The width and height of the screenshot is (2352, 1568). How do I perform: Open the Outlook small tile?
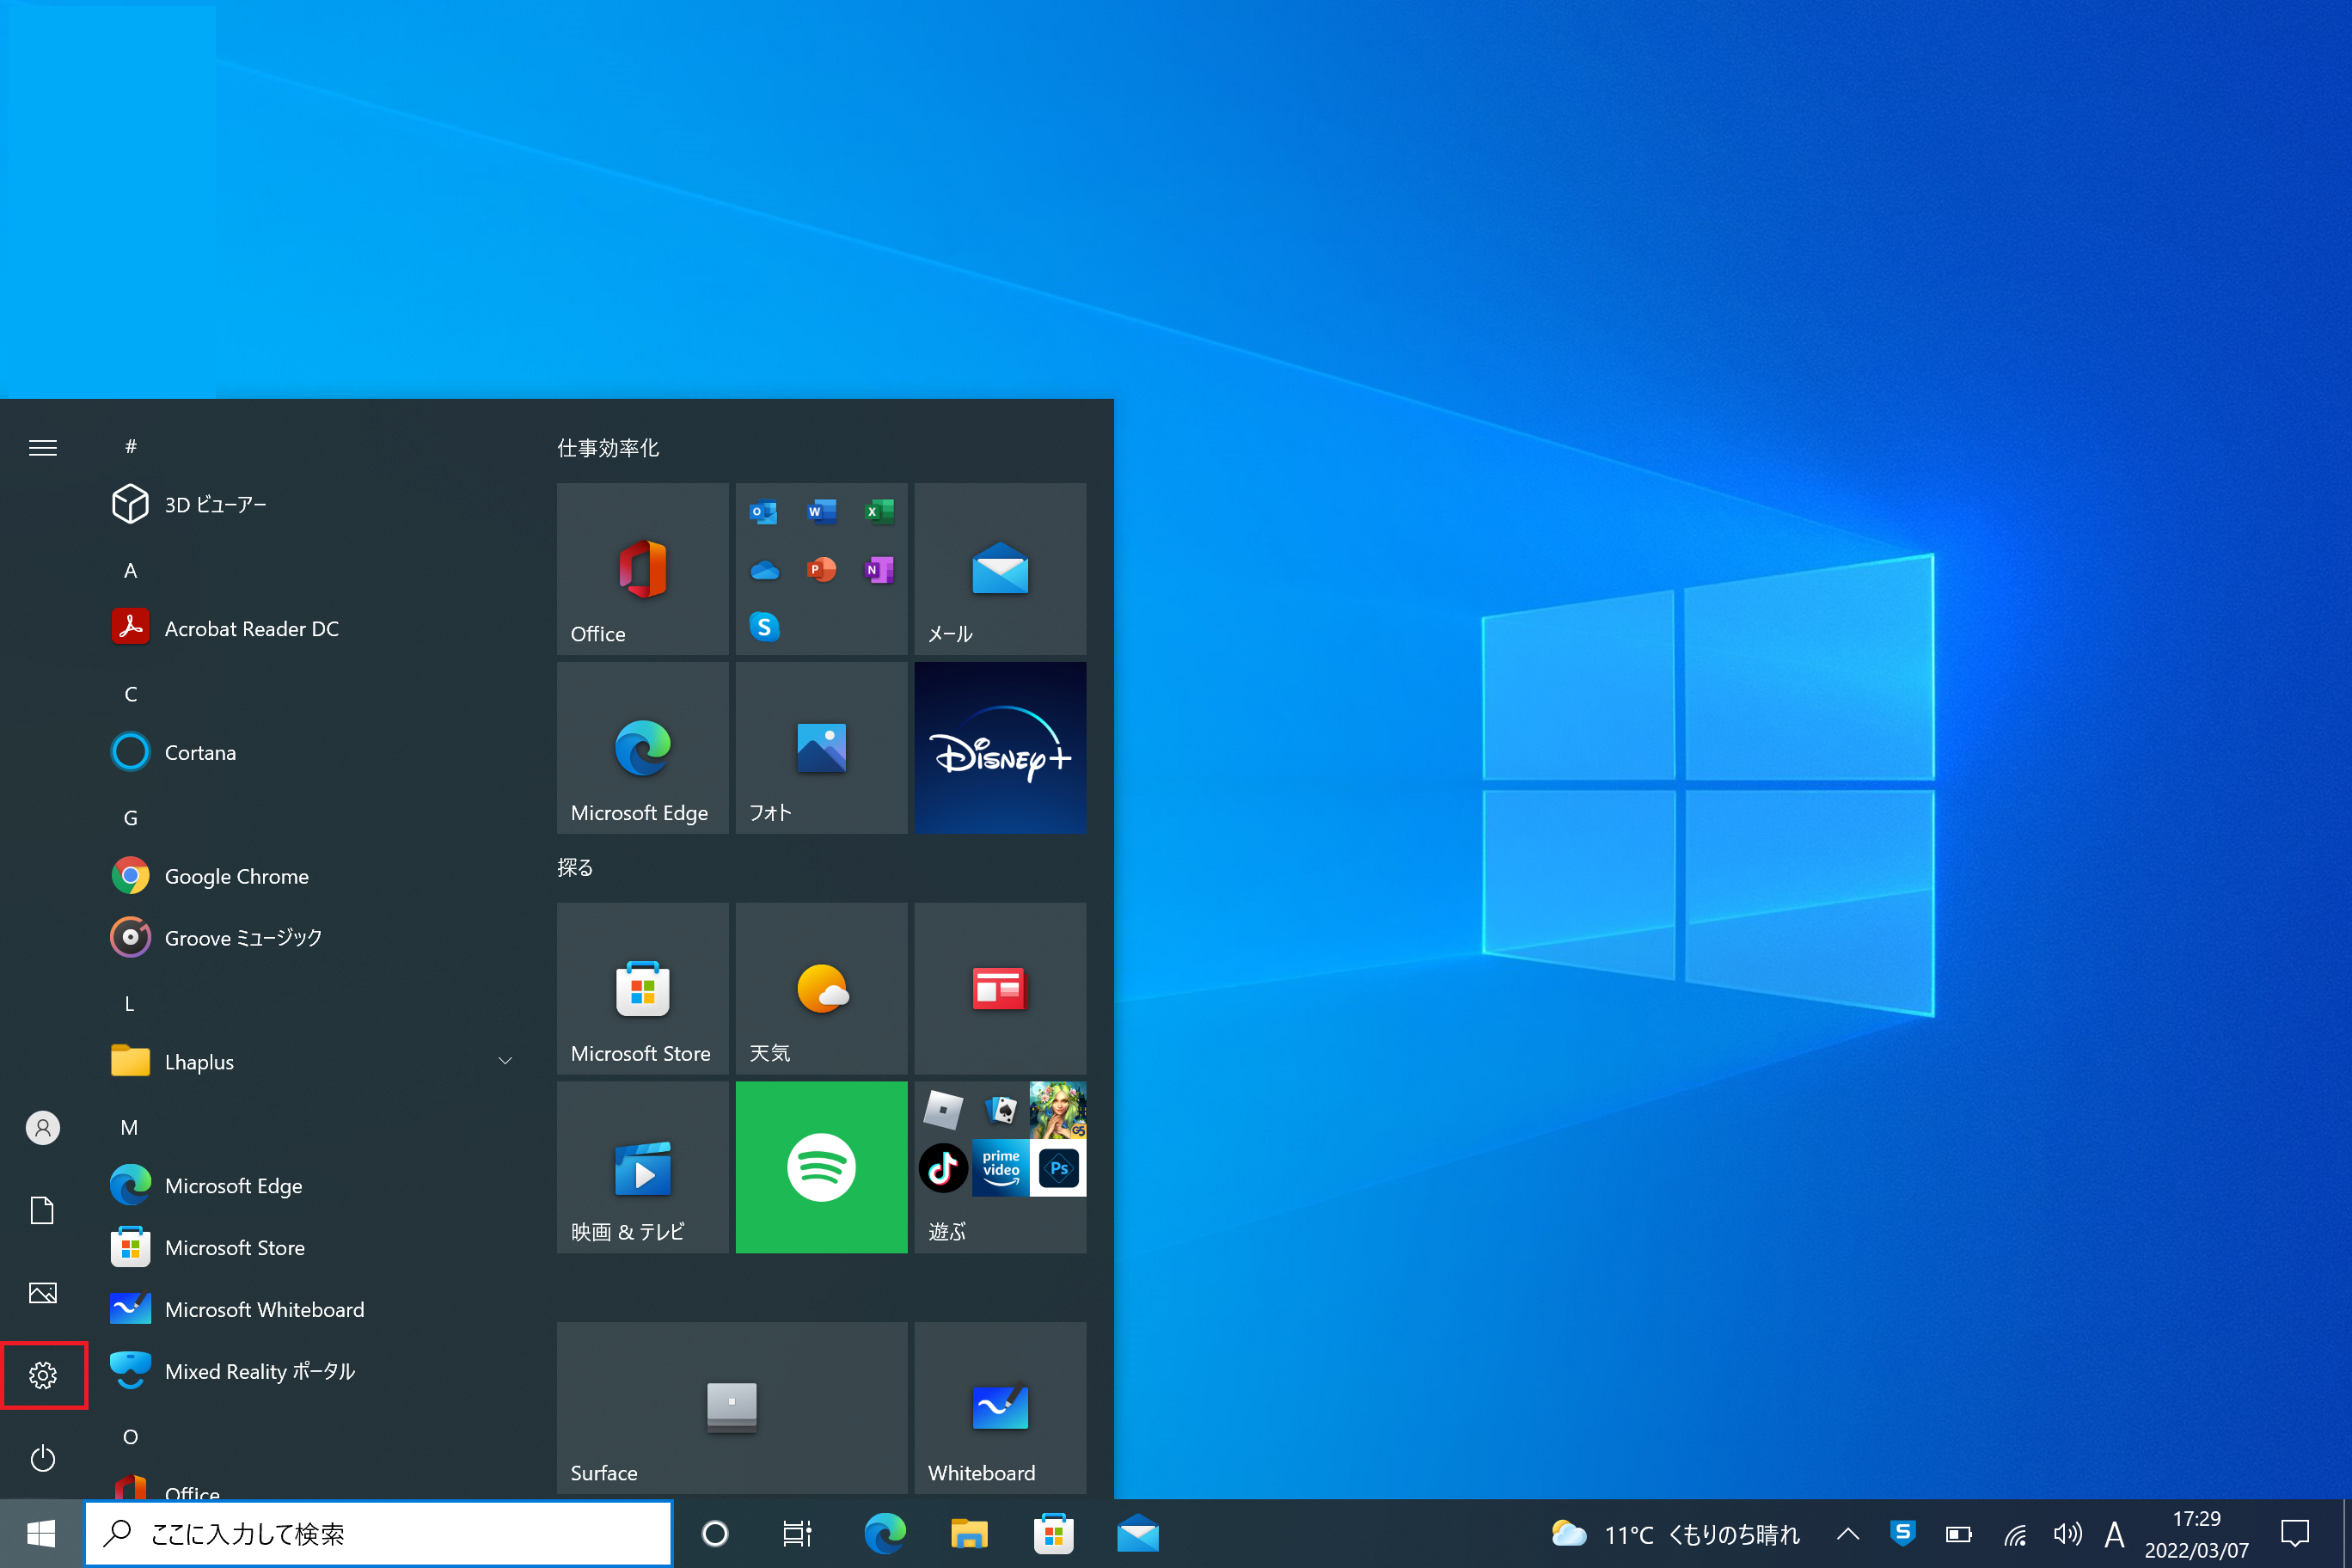pyautogui.click(x=764, y=512)
